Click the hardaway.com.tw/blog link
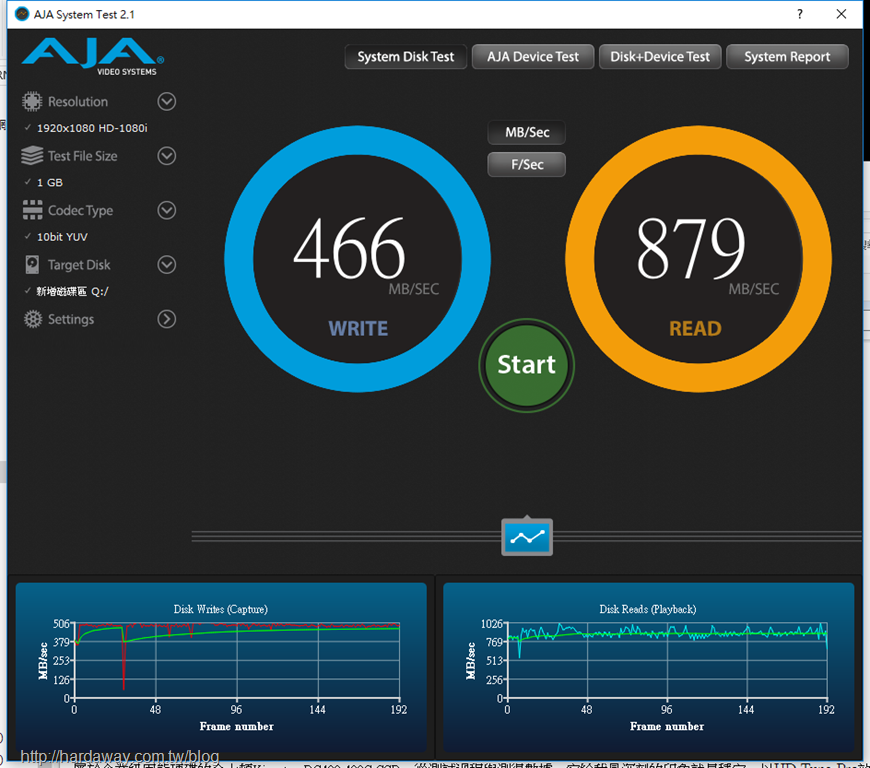870x768 pixels. 120,756
